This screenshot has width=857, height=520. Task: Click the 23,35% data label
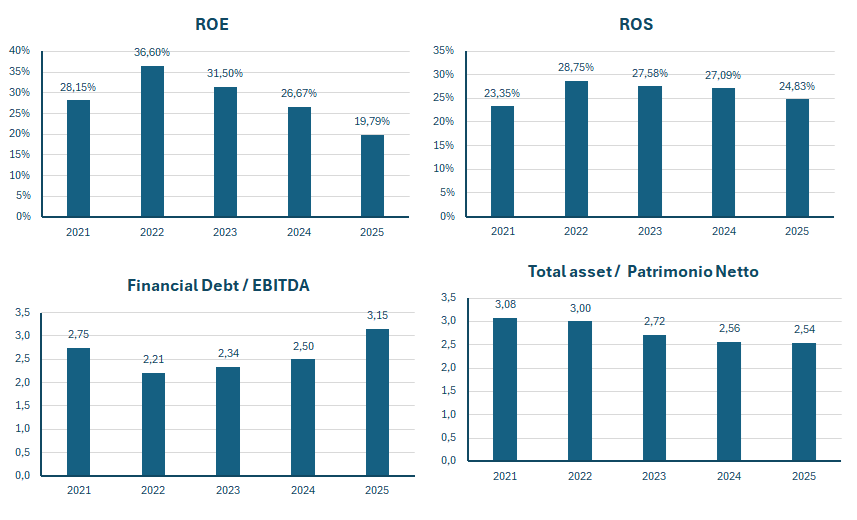(502, 94)
